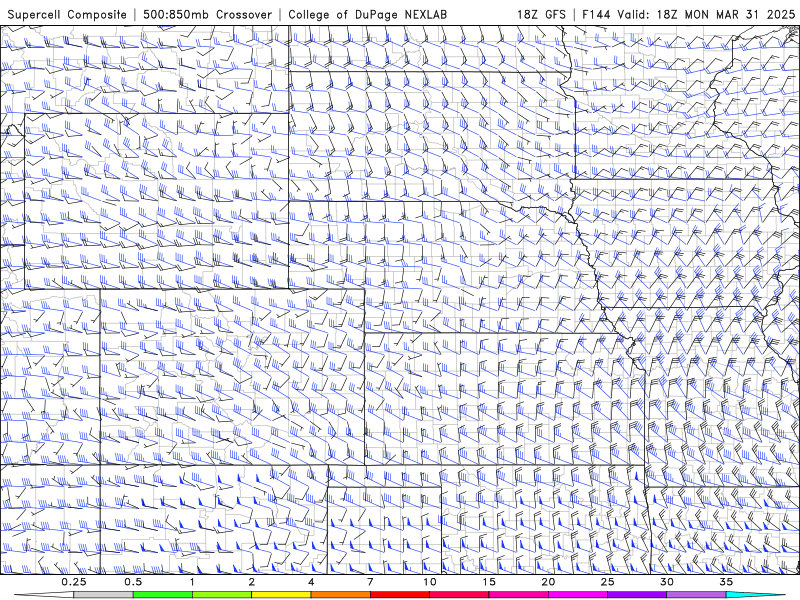Click the violet 25–30 color bar segment
The image size is (800, 600).
637,595
